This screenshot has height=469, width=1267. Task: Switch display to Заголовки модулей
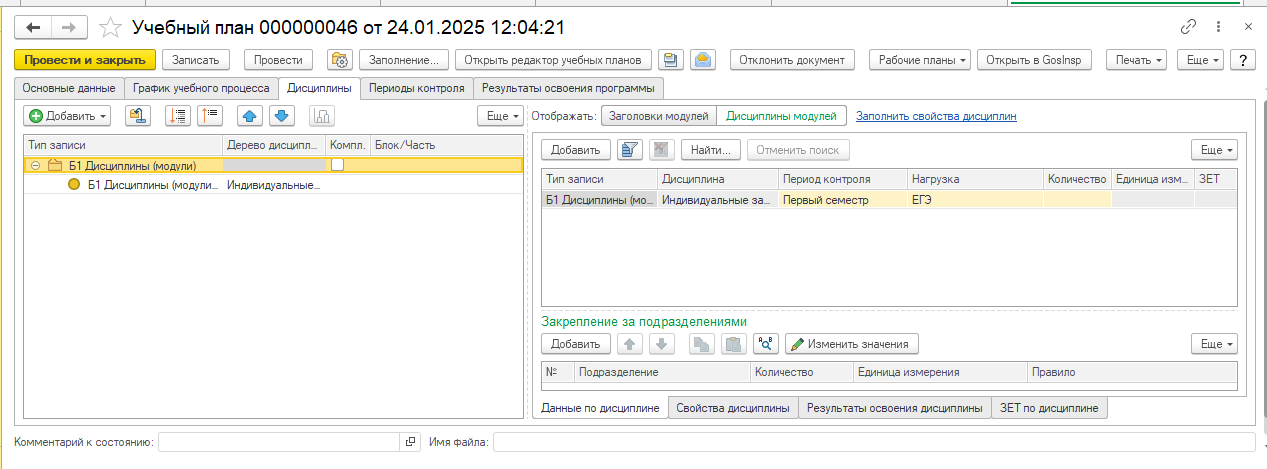coord(658,116)
